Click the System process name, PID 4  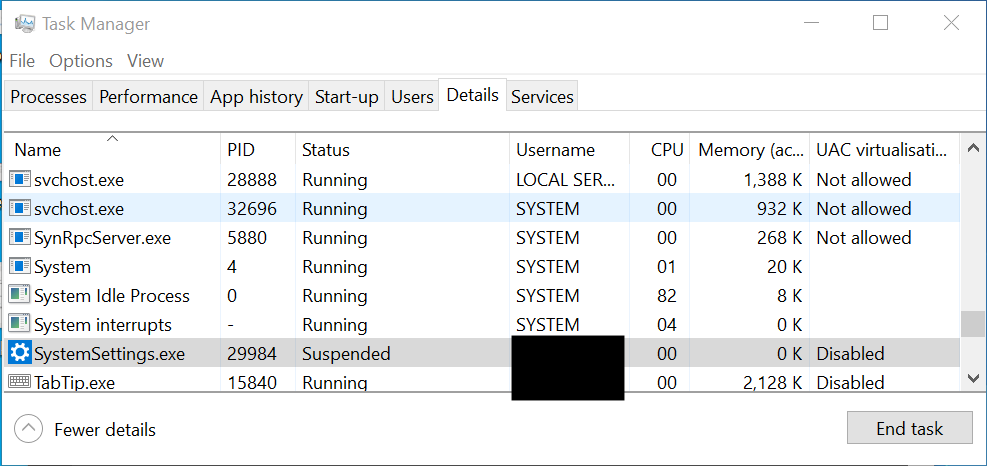[62, 268]
